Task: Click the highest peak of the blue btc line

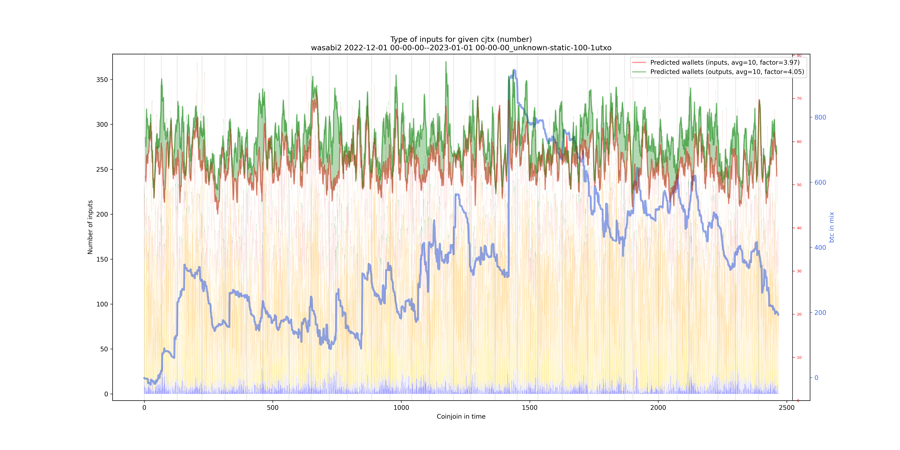Action: [x=514, y=71]
